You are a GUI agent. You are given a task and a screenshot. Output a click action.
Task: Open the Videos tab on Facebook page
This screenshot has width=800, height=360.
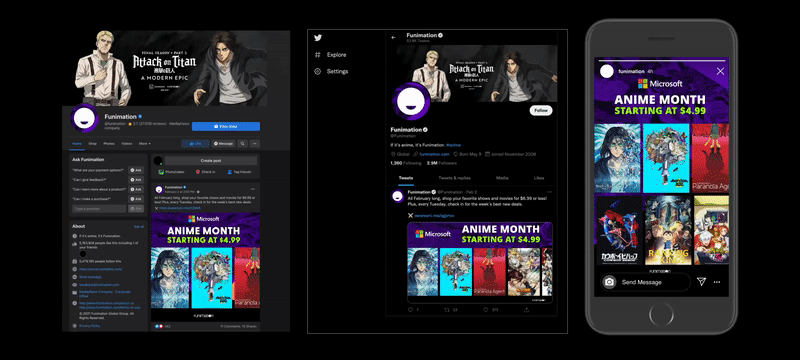[127, 144]
